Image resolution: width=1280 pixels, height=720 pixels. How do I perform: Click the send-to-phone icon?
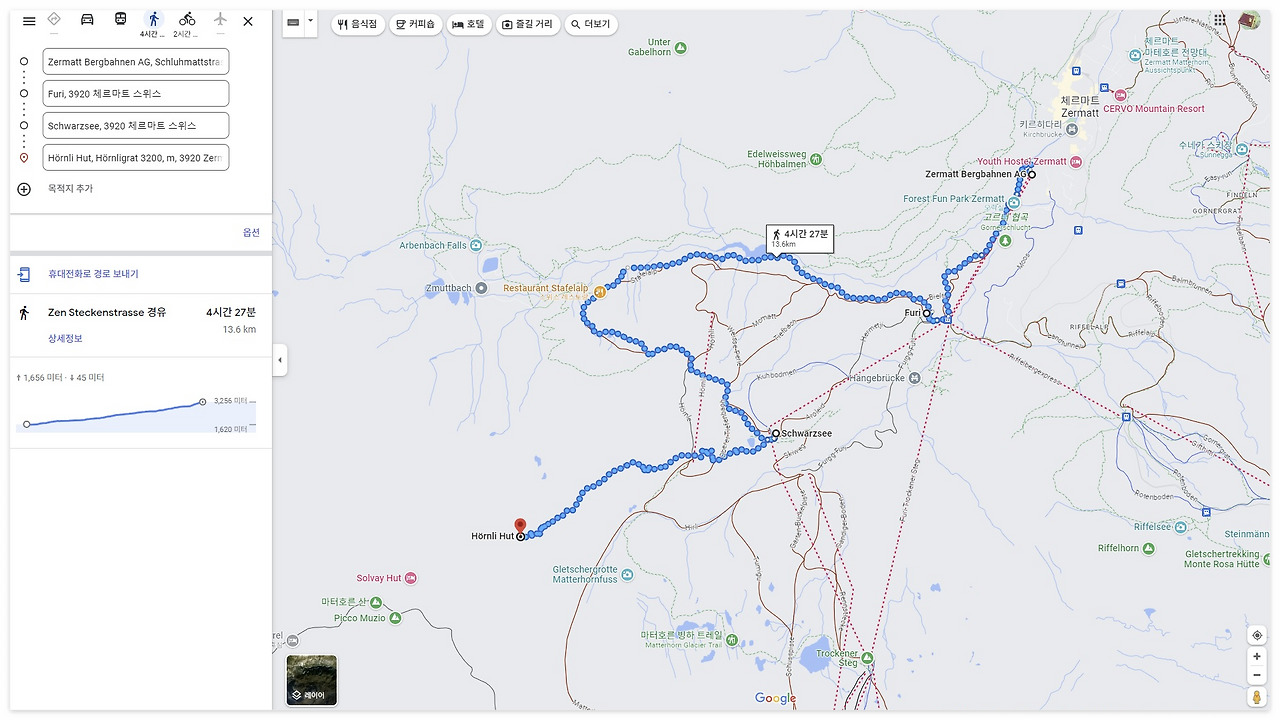24,274
